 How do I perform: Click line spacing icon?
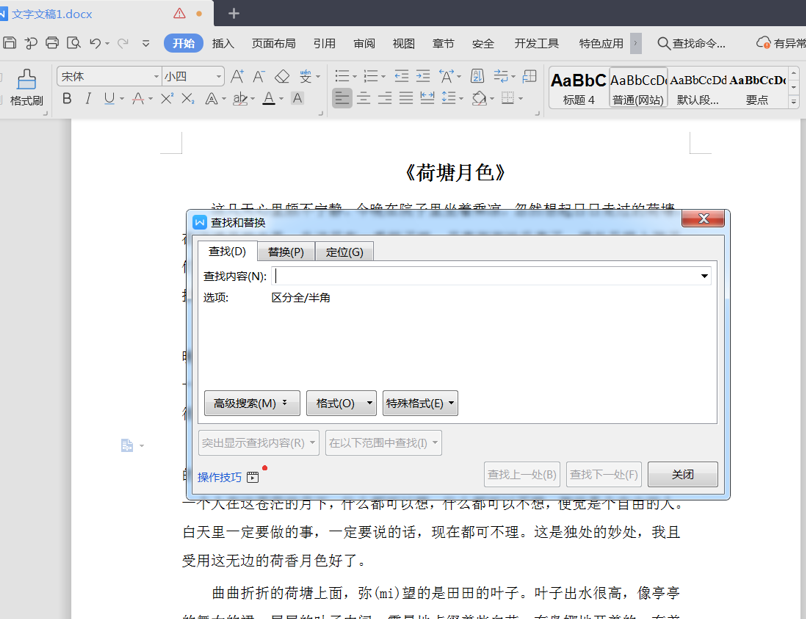point(449,98)
